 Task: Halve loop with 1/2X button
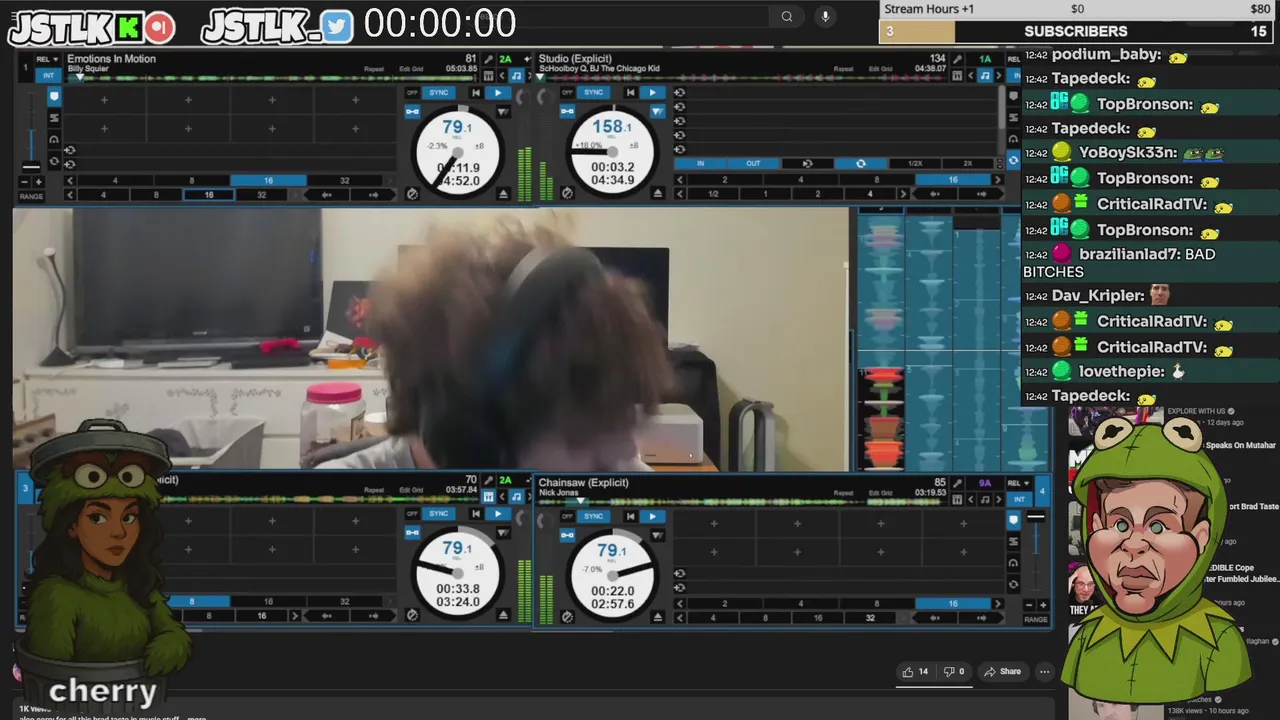[915, 164]
